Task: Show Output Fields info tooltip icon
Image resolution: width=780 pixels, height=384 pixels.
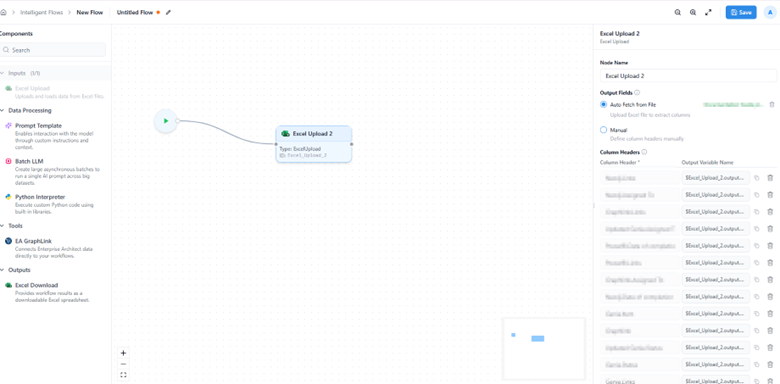Action: click(637, 93)
